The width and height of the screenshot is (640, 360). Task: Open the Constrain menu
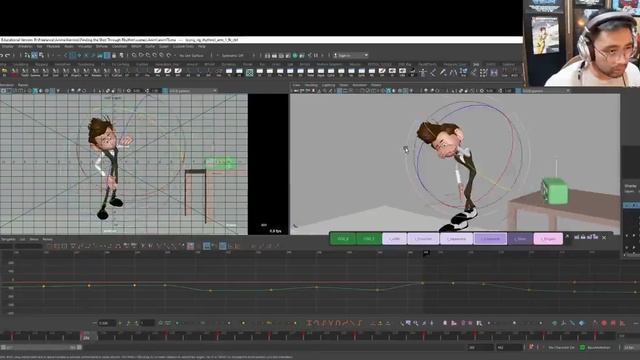(119, 47)
